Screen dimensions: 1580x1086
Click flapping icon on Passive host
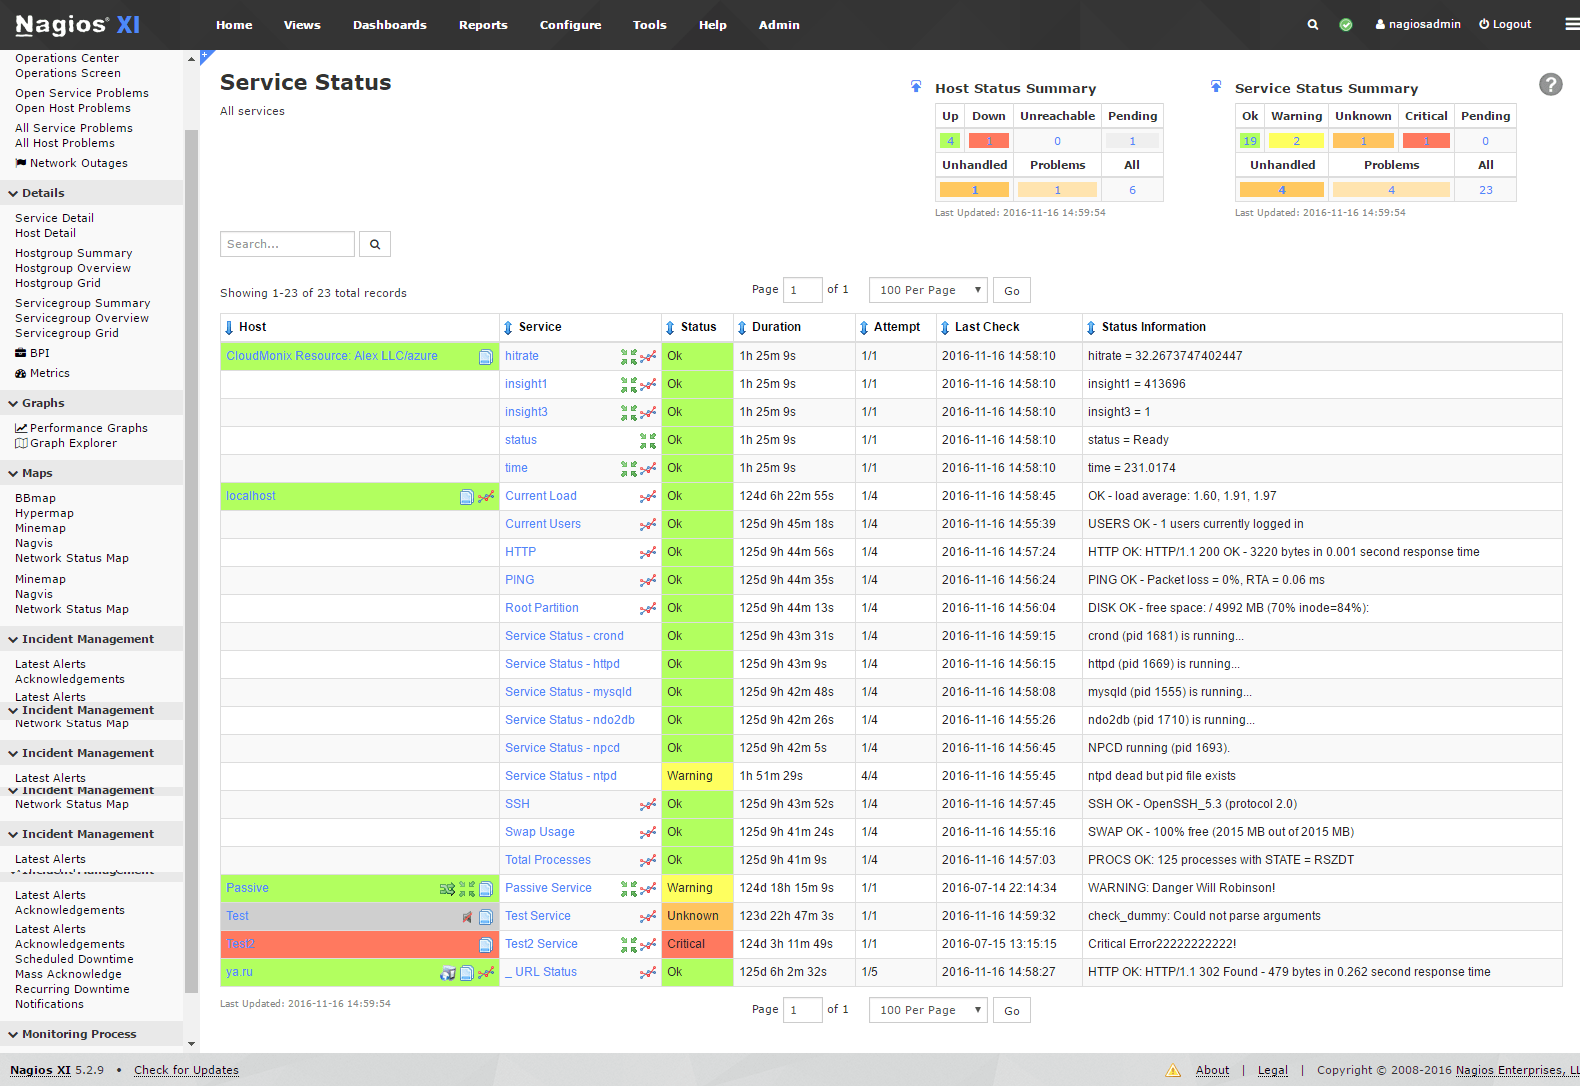[x=447, y=889]
